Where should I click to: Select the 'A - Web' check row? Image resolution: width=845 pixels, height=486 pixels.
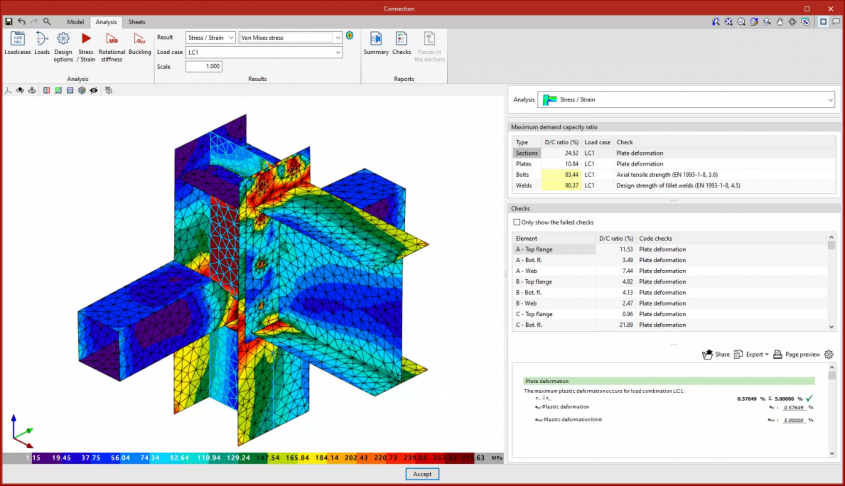coord(670,271)
